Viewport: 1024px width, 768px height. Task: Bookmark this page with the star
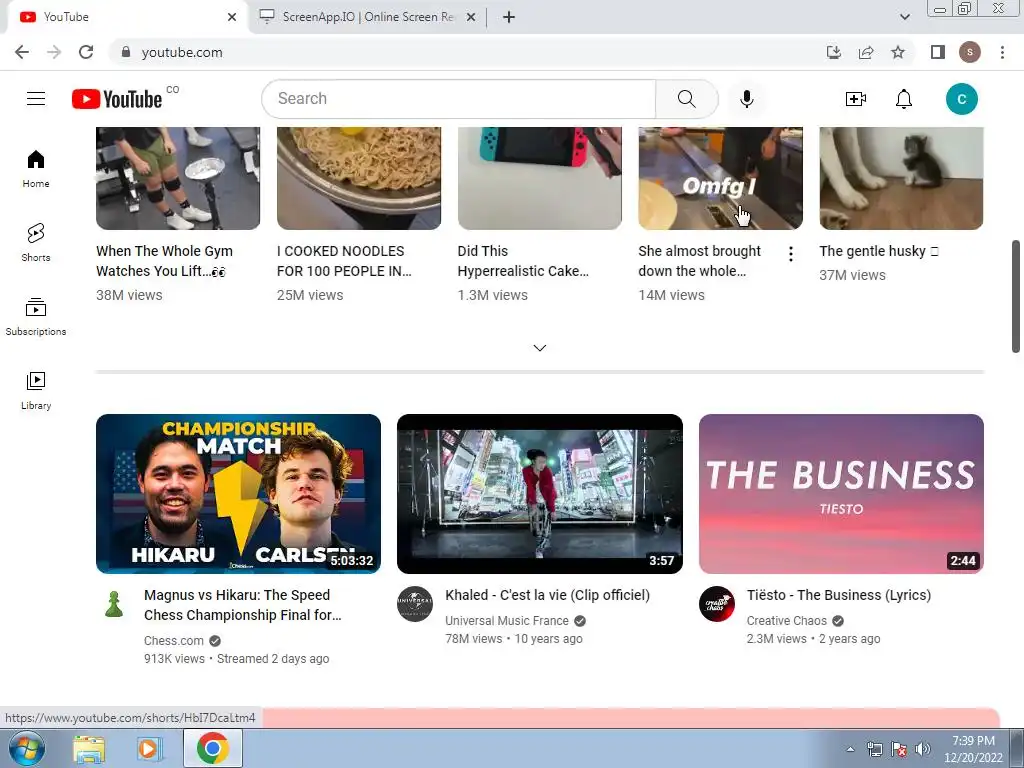click(x=898, y=52)
